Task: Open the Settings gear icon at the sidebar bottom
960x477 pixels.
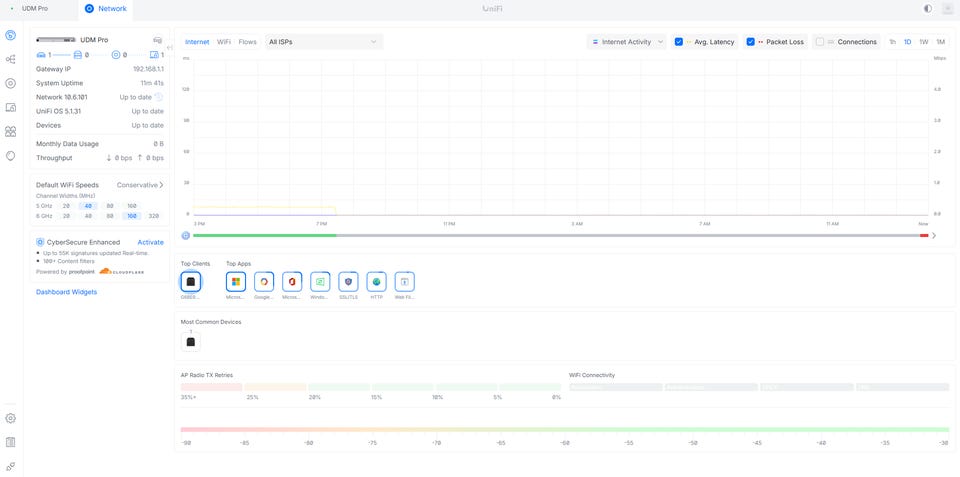Action: (x=10, y=419)
